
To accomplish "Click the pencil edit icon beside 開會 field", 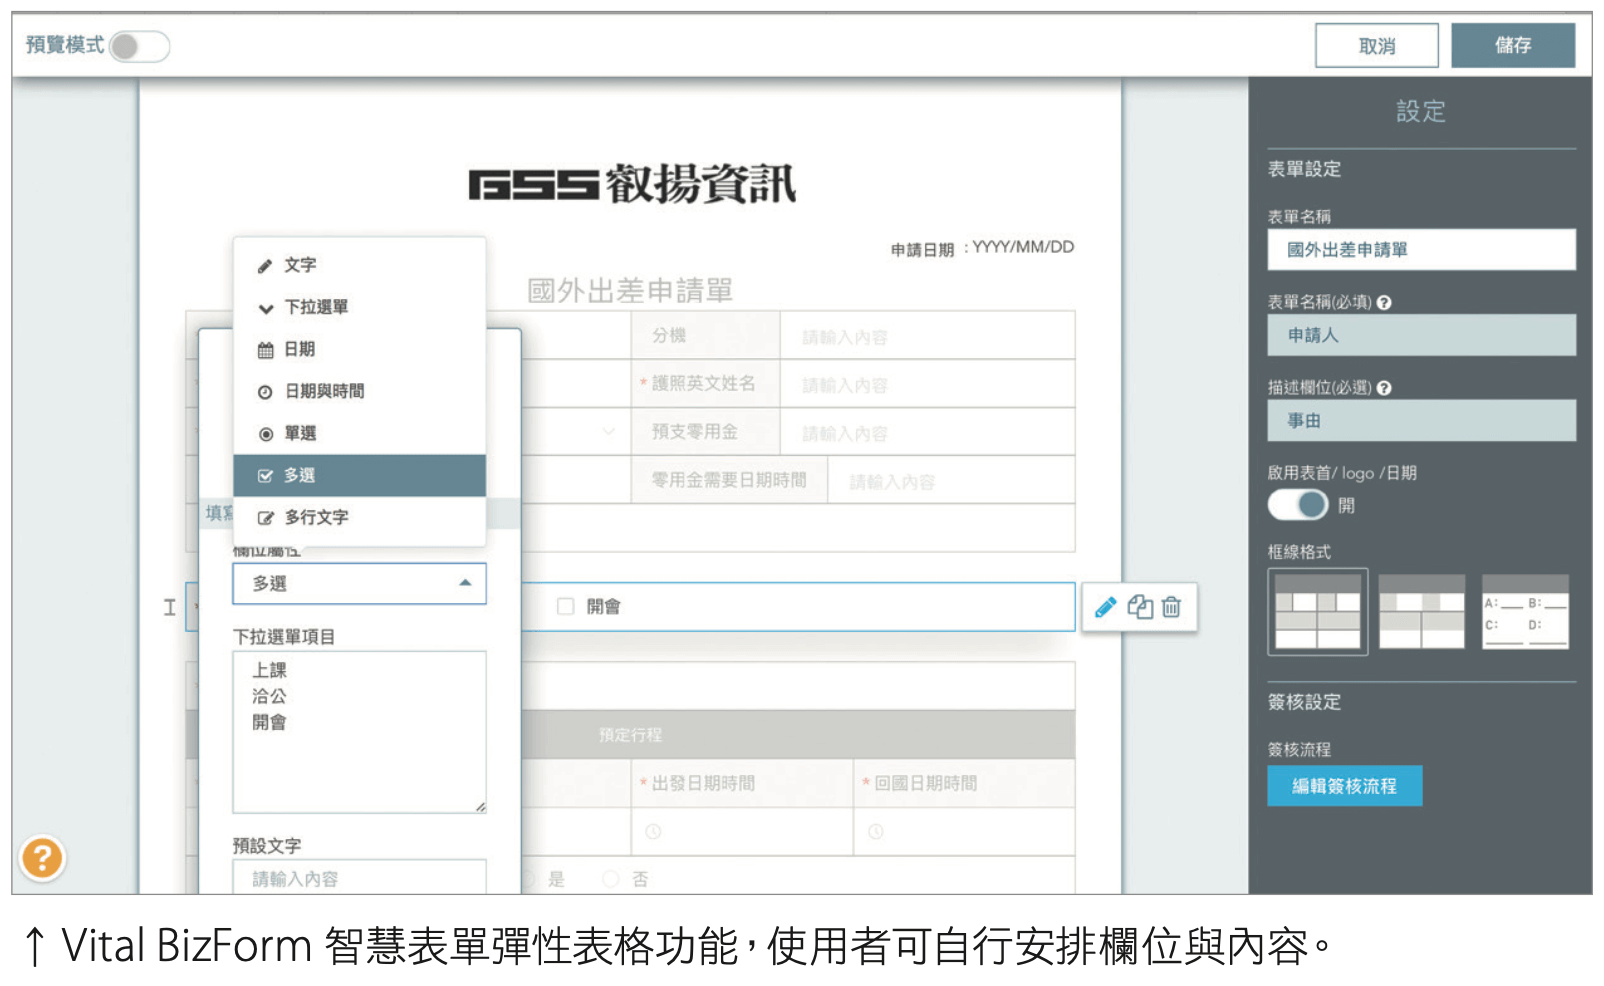I will click(1105, 607).
